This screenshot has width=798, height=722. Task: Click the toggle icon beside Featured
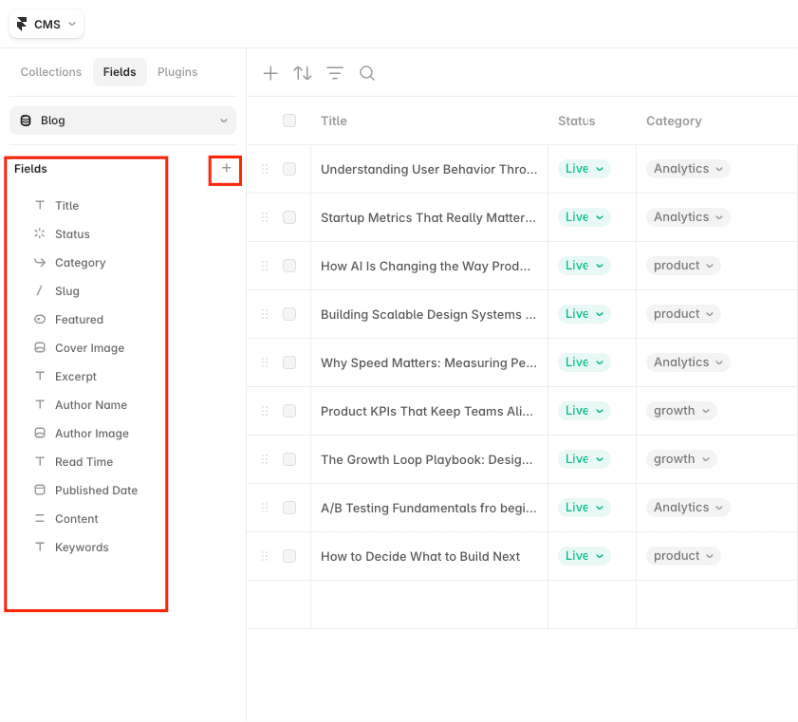point(40,319)
